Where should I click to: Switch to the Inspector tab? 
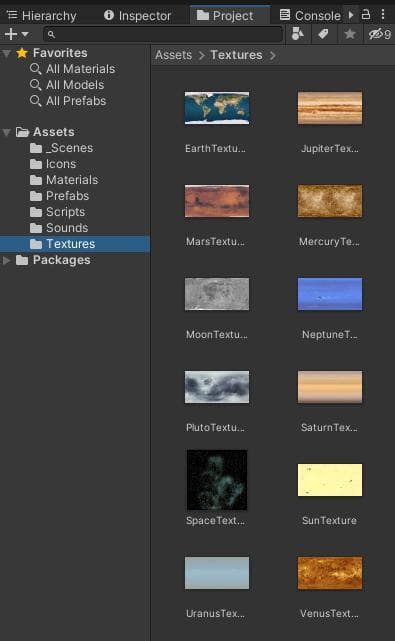137,16
